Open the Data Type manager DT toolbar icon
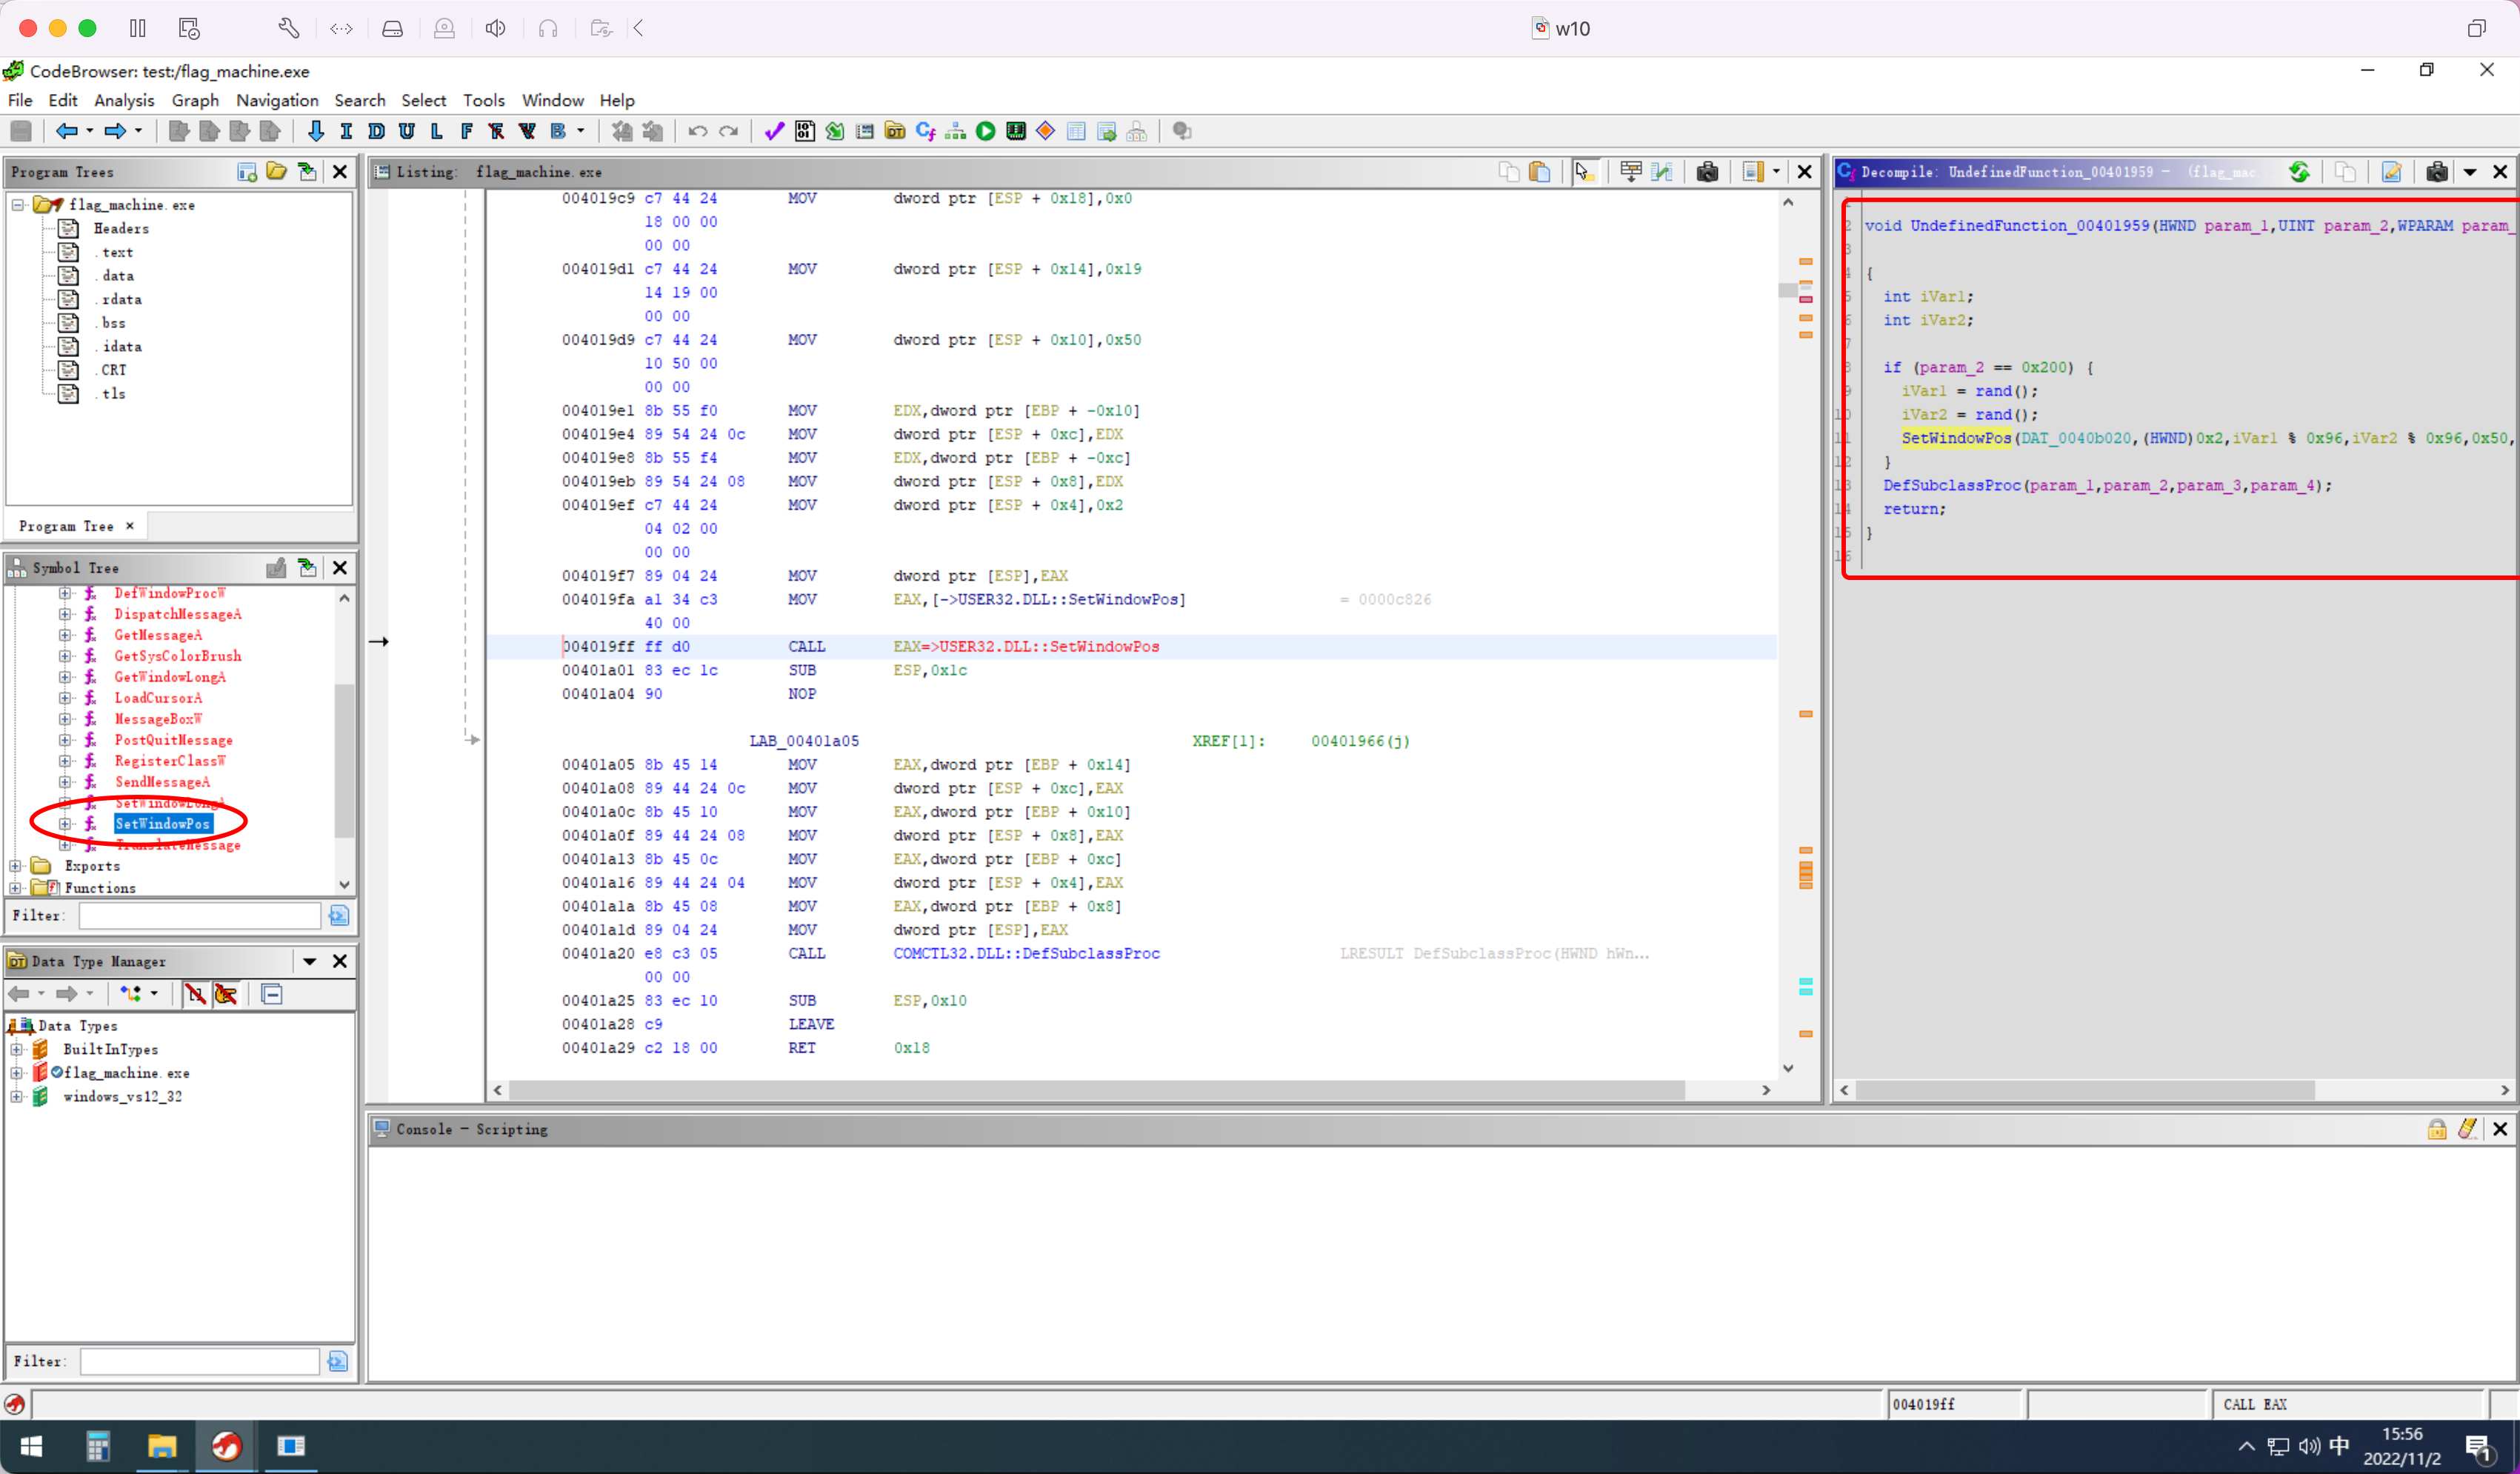 click(895, 131)
